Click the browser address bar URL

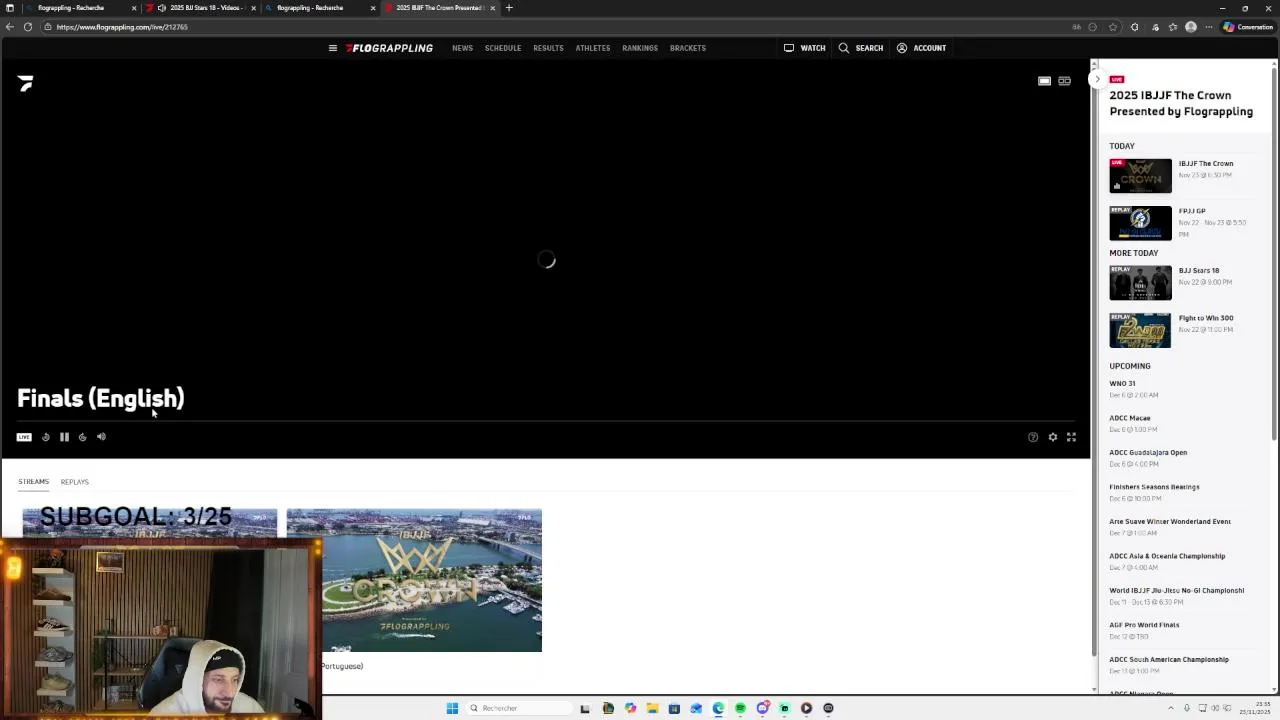(122, 27)
